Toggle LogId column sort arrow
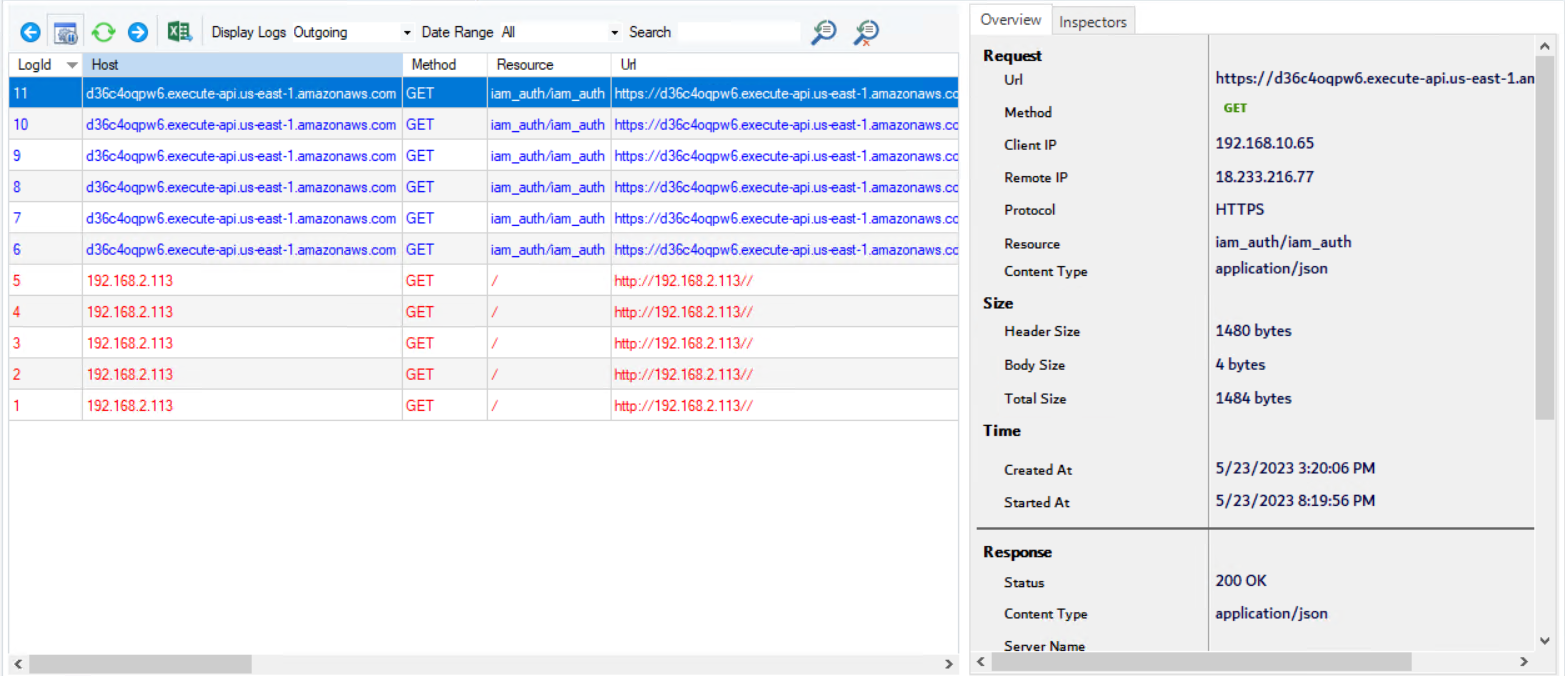1565x676 pixels. [71, 65]
